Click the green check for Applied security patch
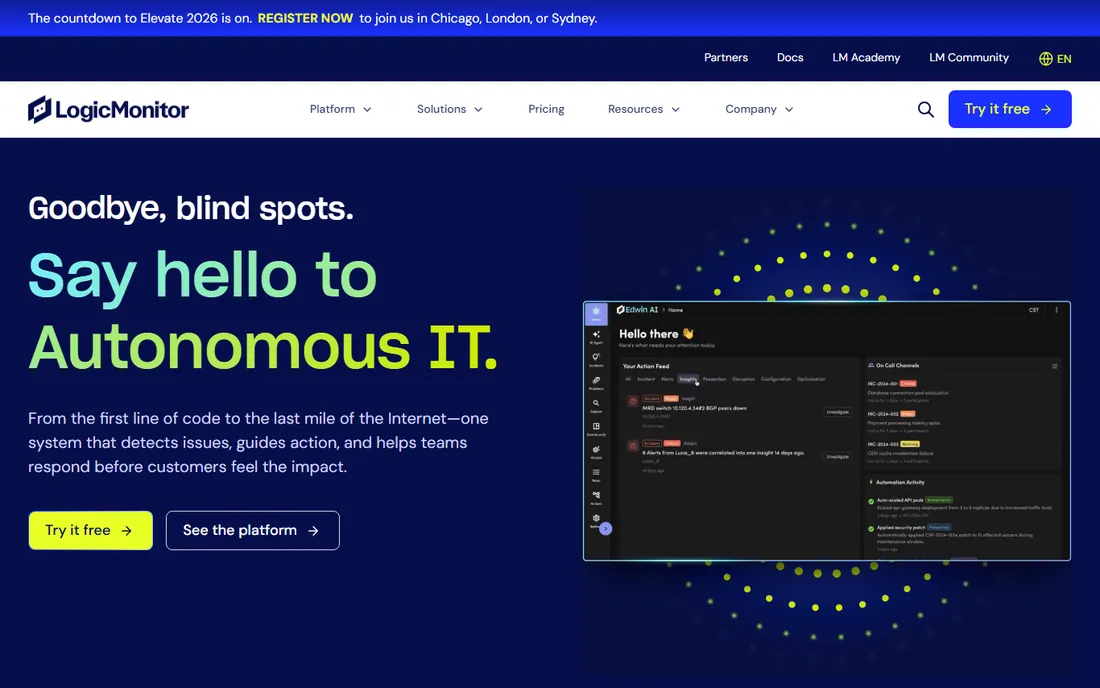1100x688 pixels. [x=871, y=529]
